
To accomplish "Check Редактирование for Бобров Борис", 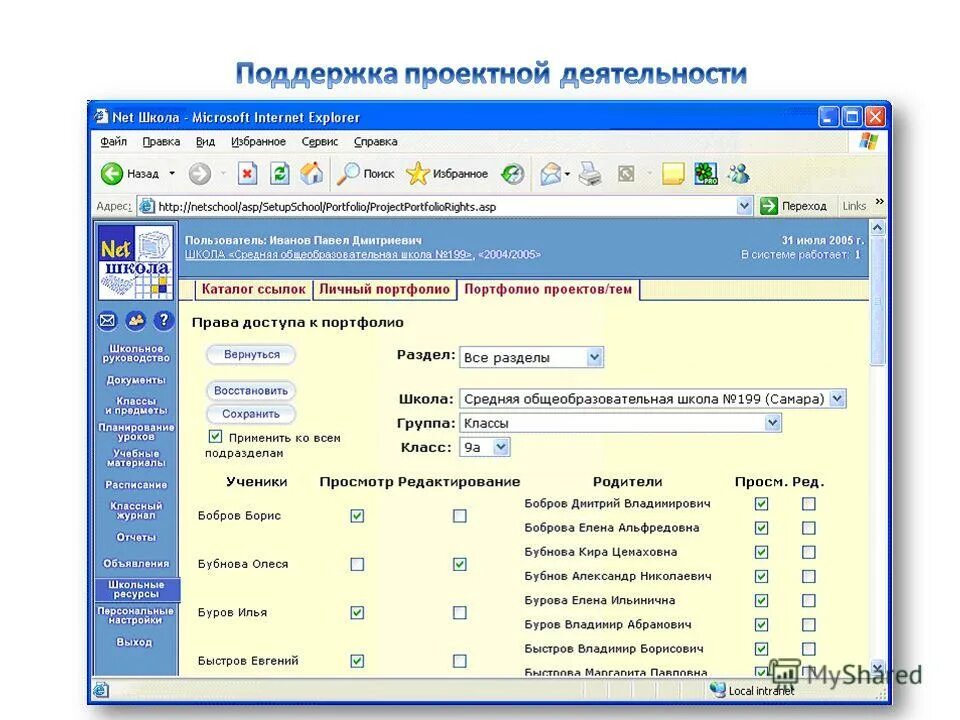I will (x=459, y=515).
